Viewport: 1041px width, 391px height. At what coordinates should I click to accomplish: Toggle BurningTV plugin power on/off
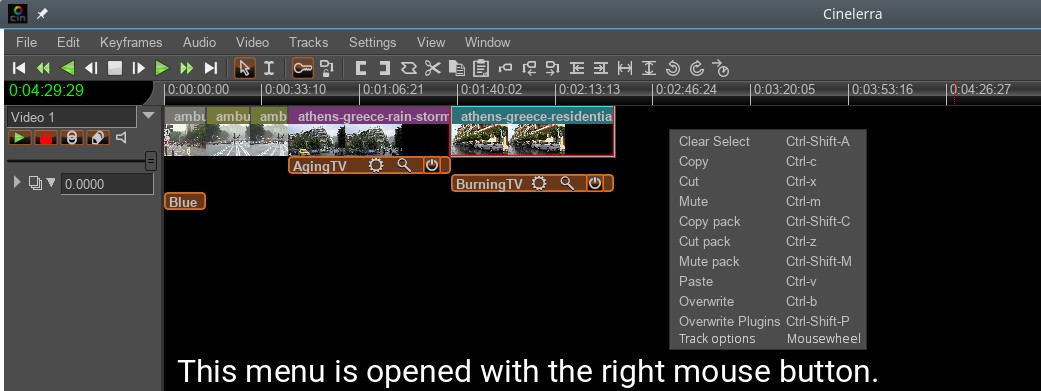[595, 183]
